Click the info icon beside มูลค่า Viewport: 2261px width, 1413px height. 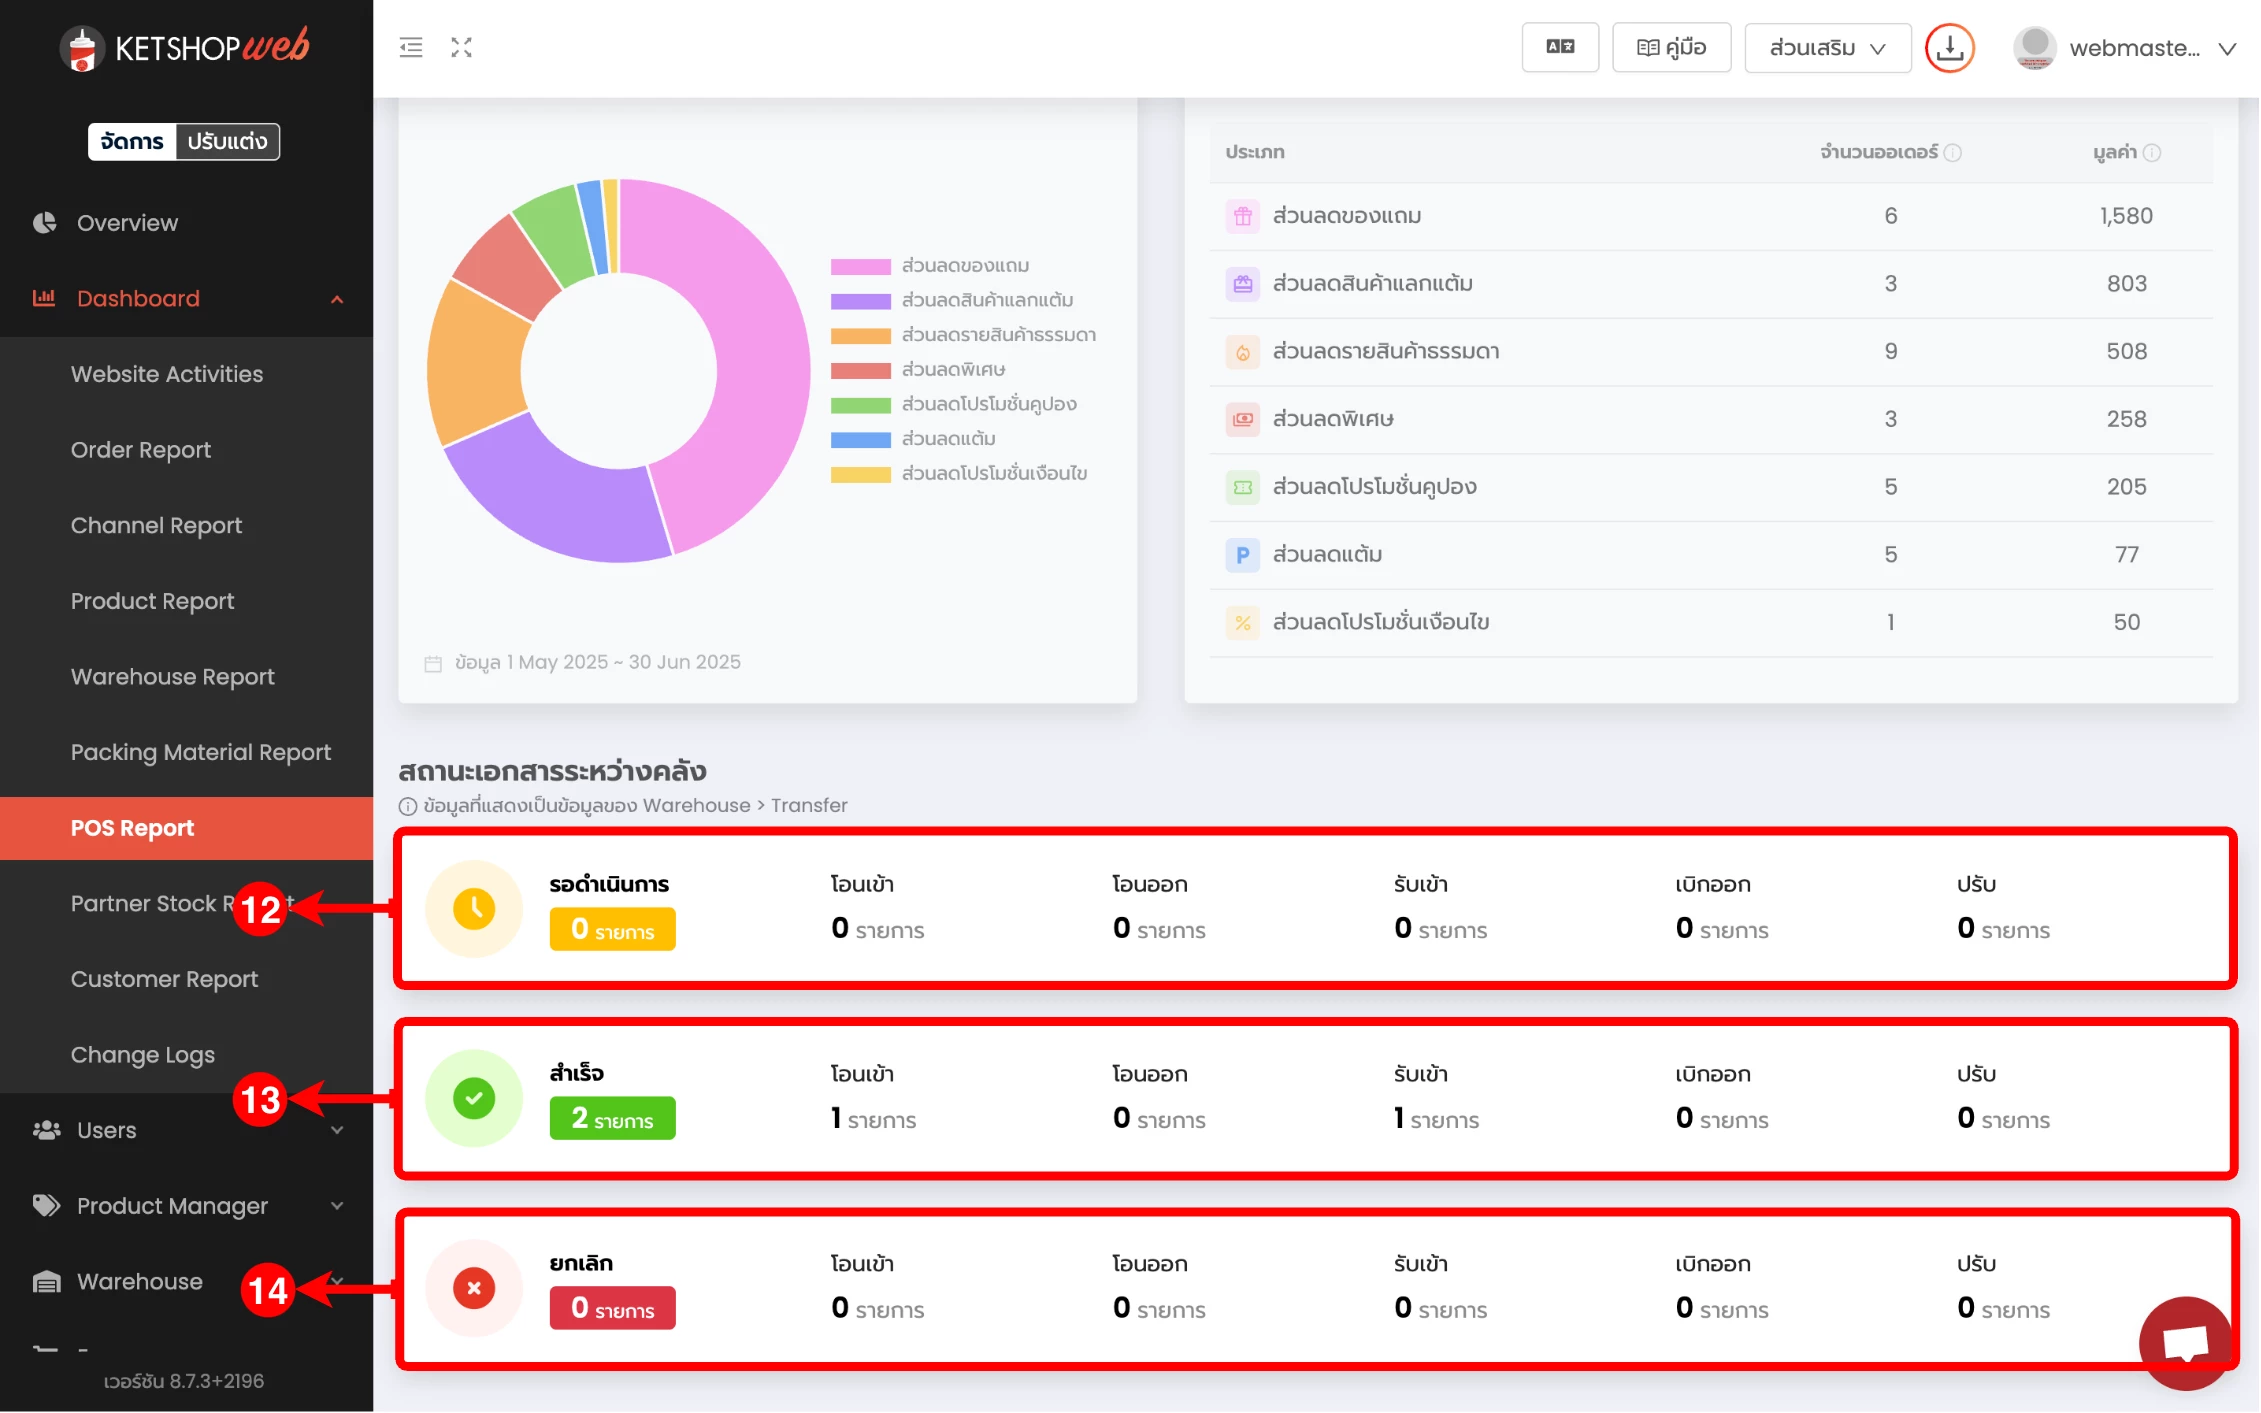coord(2153,152)
